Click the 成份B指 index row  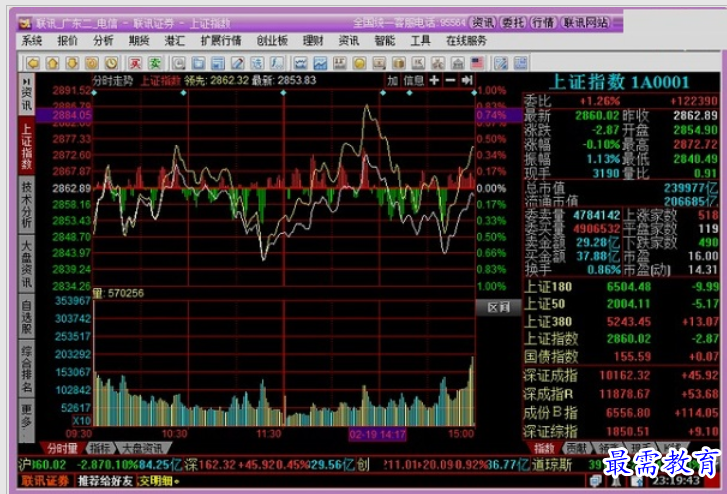tap(621, 413)
